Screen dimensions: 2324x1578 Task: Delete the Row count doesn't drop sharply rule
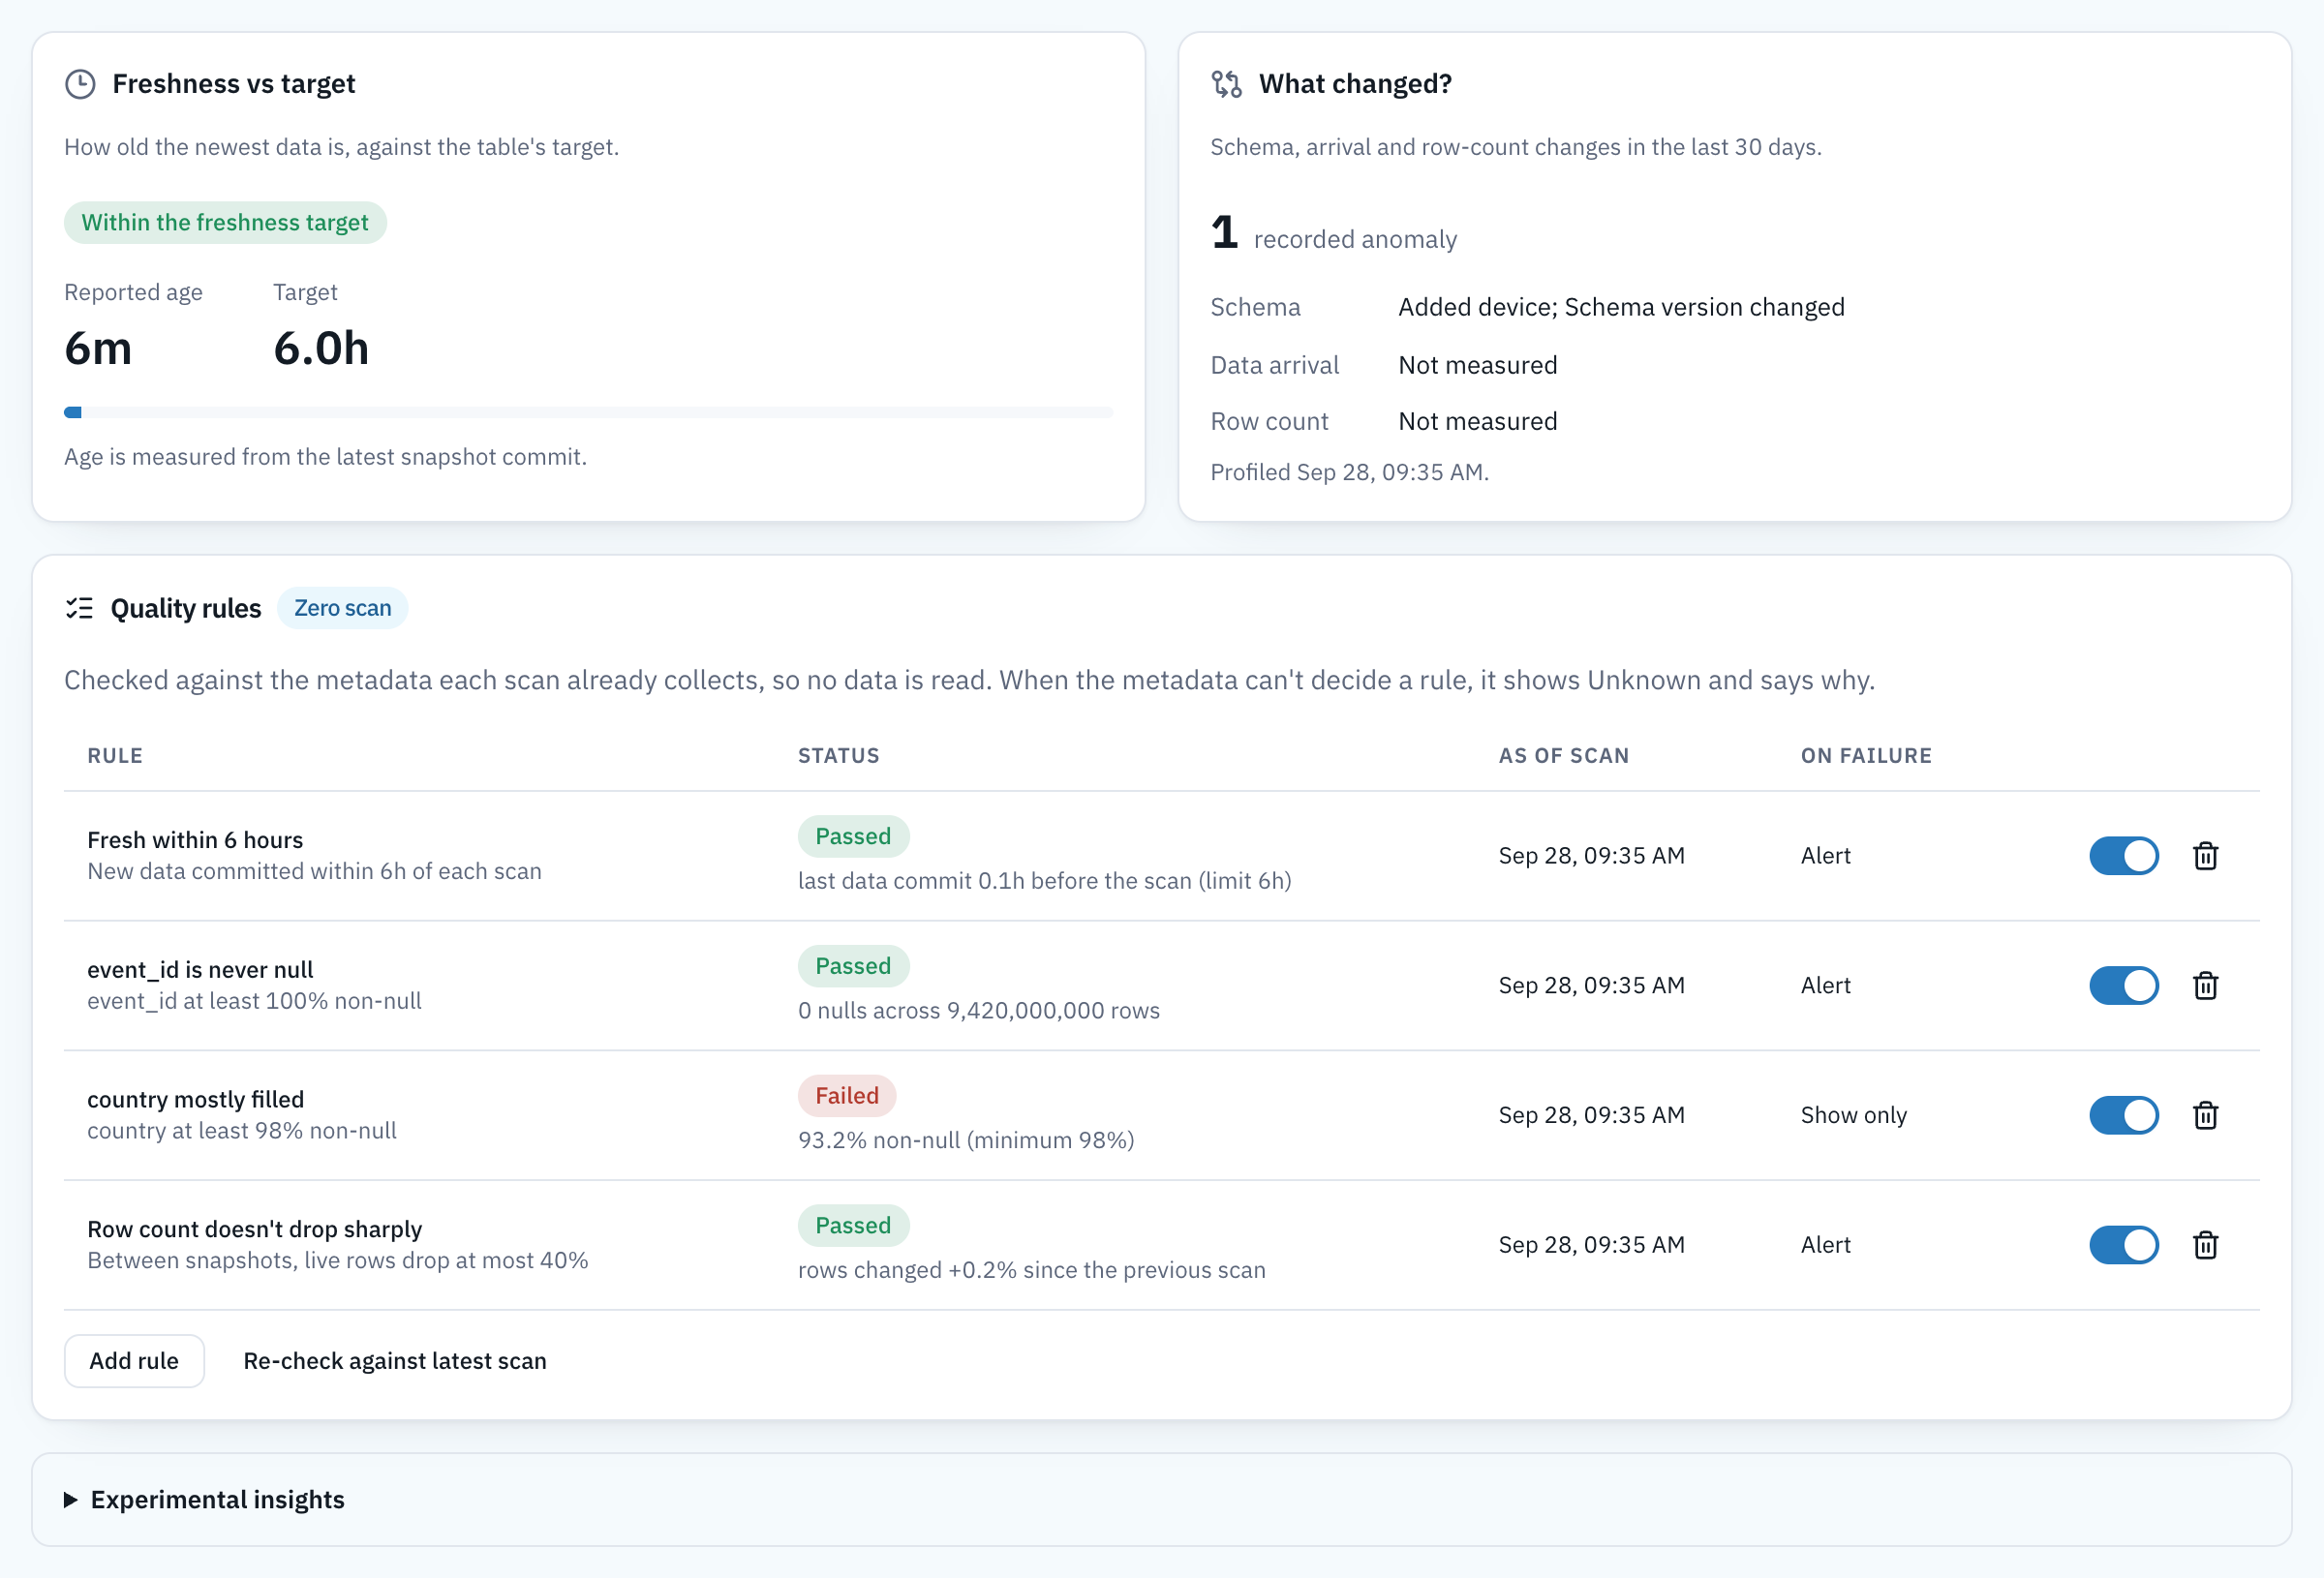pyautogui.click(x=2205, y=1245)
